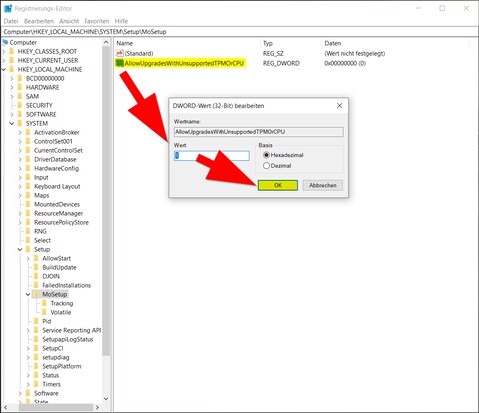Click the MountedDevices folder icon

pyautogui.click(x=28, y=204)
